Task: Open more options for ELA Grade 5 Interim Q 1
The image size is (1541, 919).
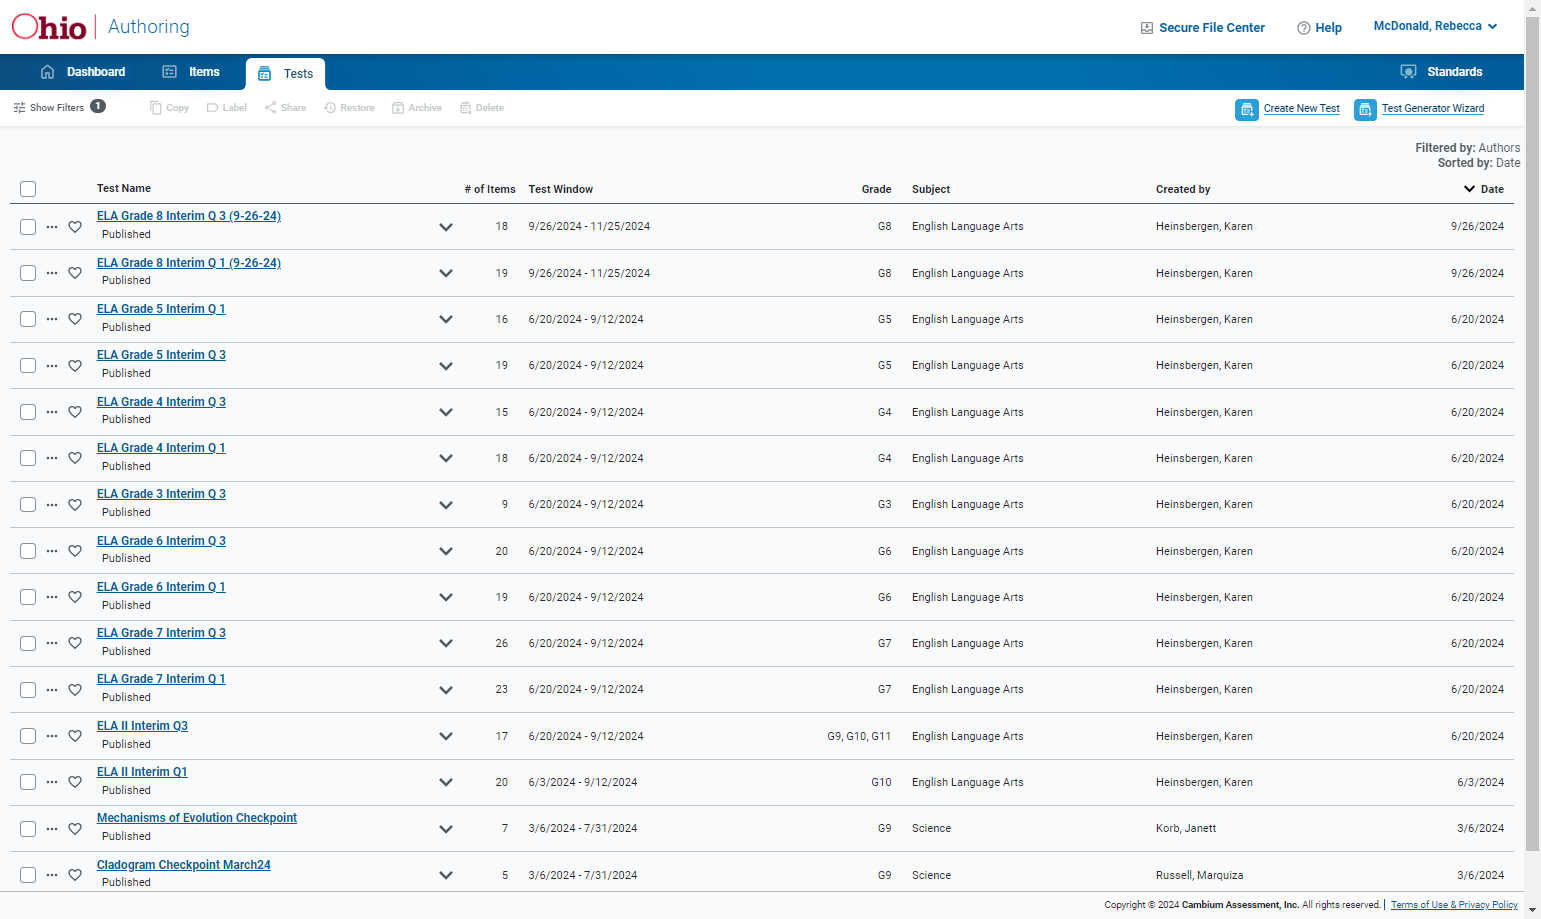Action: coord(52,319)
